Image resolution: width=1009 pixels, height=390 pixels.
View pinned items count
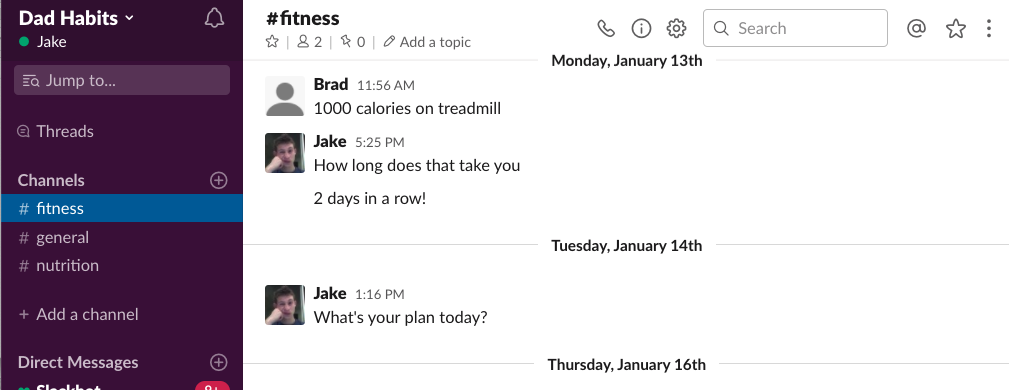353,42
